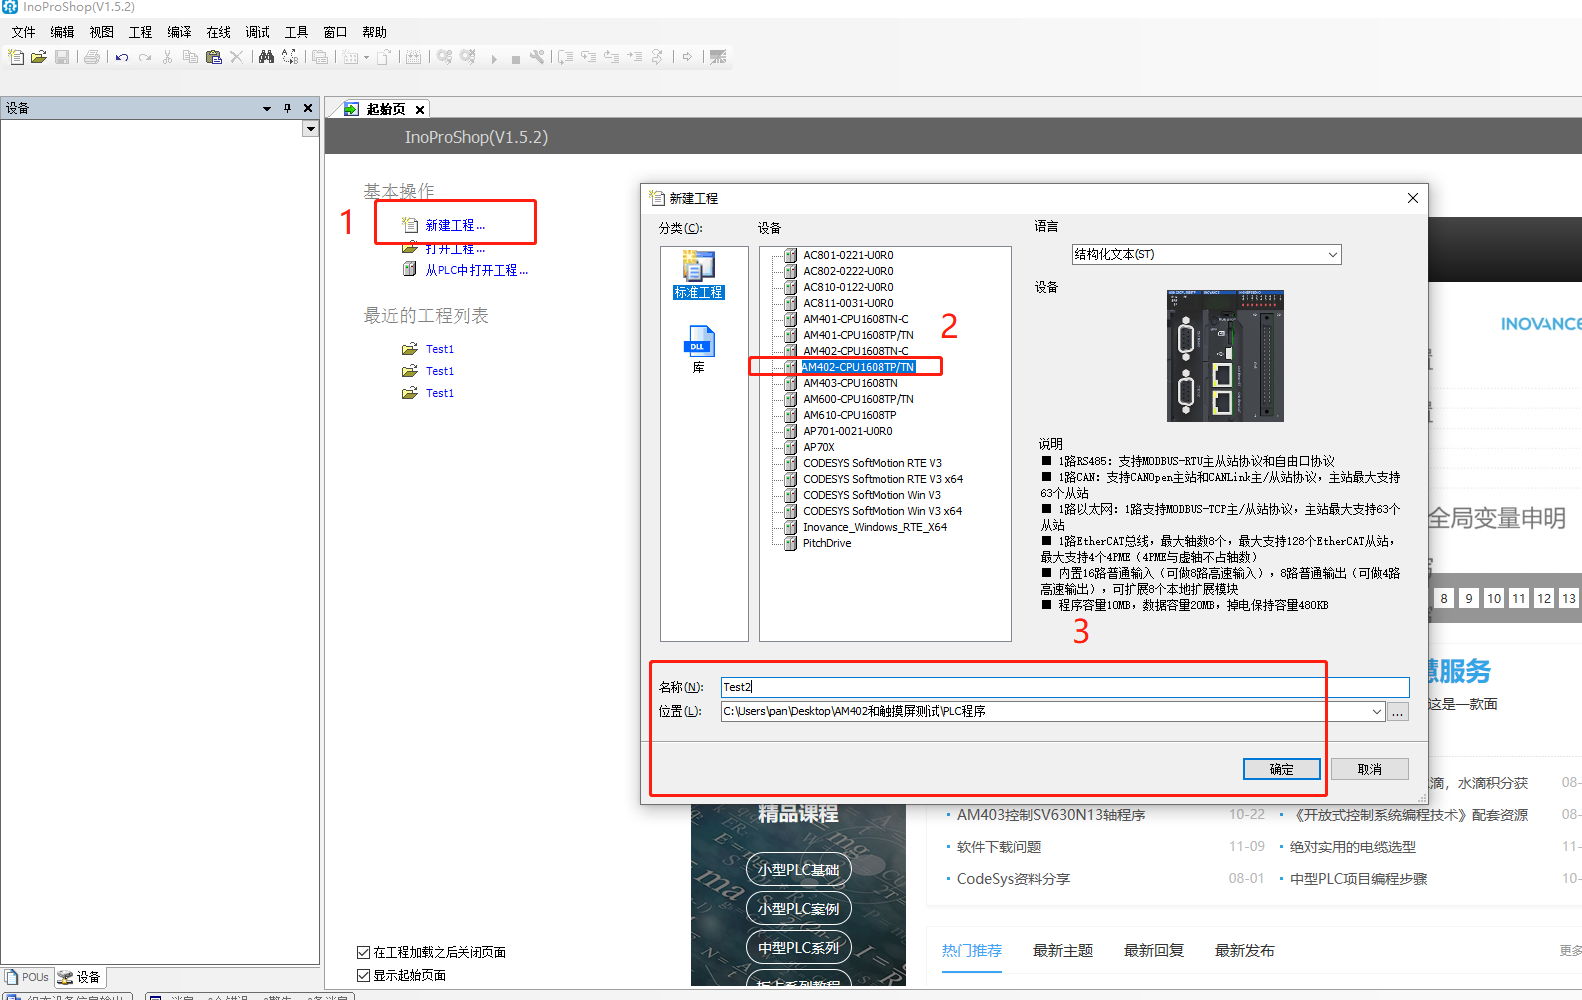
Task: Open the CodeSys资料分享 forum link
Action: [x=1013, y=879]
